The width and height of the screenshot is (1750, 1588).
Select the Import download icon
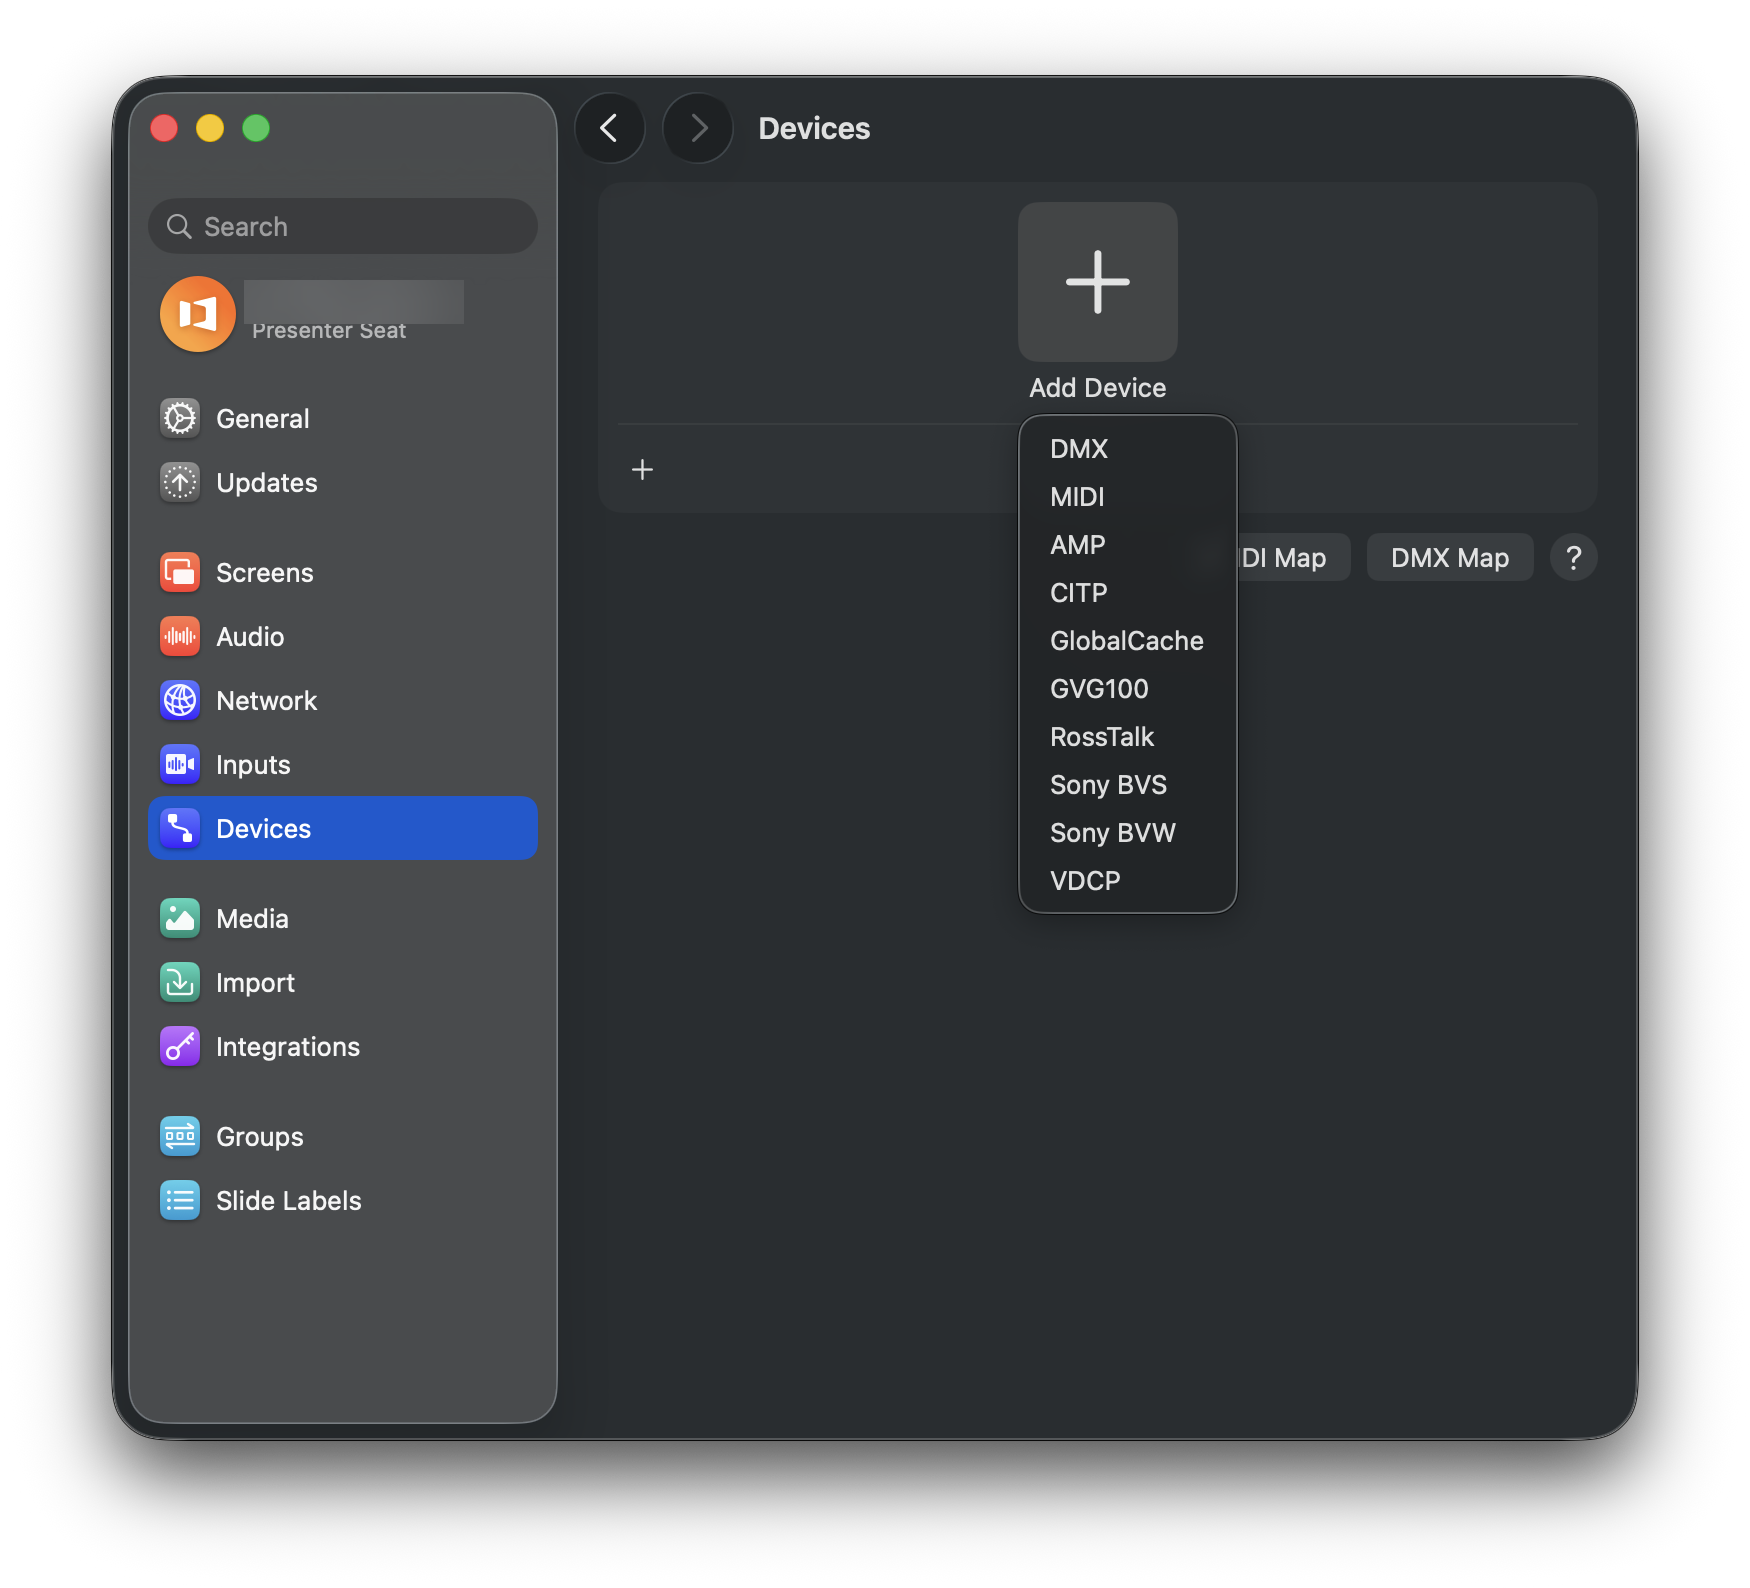(x=180, y=982)
